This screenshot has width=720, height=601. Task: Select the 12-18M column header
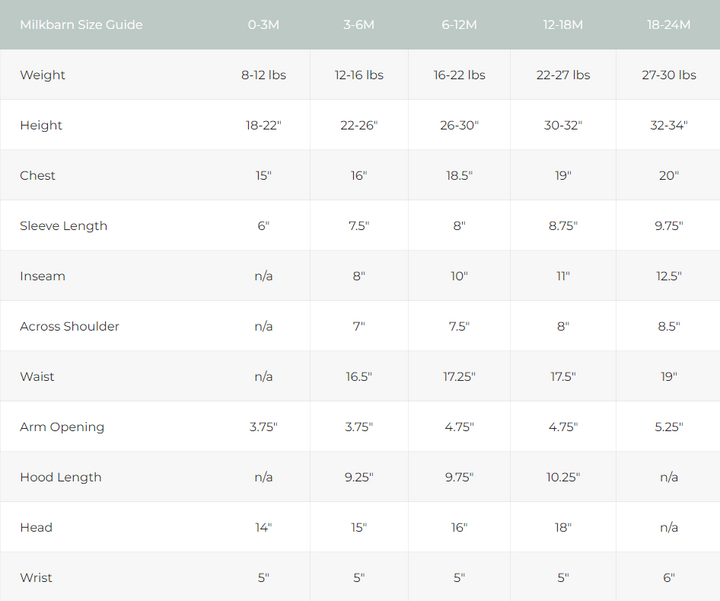pos(563,24)
